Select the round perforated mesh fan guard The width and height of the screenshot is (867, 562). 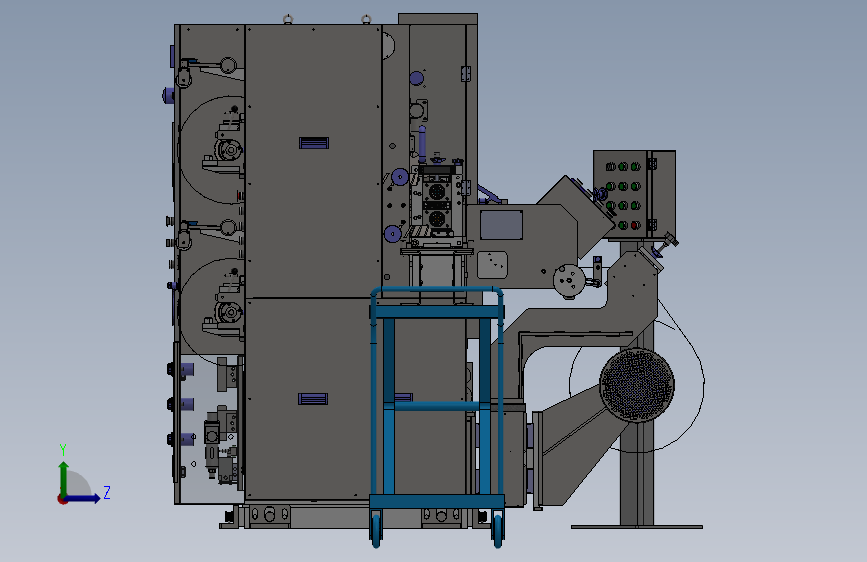click(x=637, y=385)
